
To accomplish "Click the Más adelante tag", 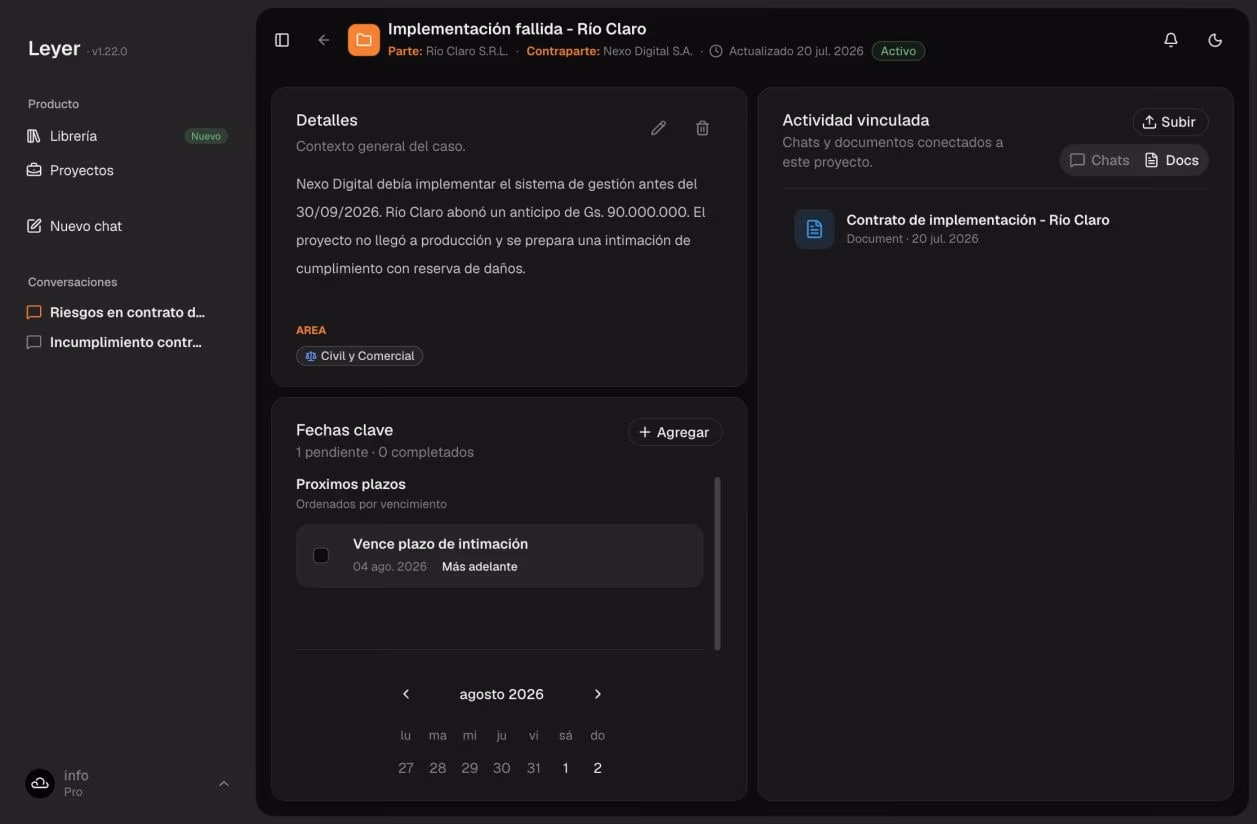I will 480,567.
